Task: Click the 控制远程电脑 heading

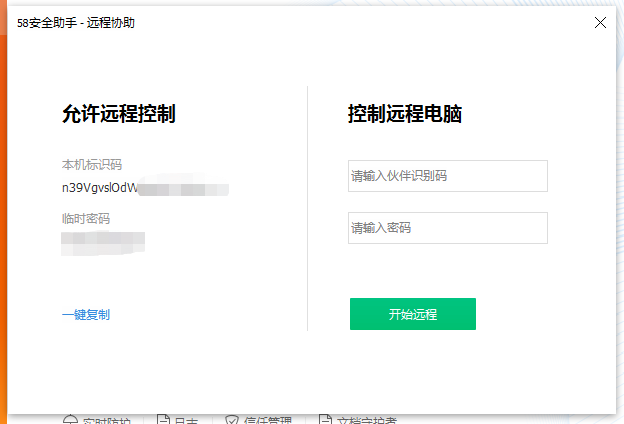Action: pos(405,114)
